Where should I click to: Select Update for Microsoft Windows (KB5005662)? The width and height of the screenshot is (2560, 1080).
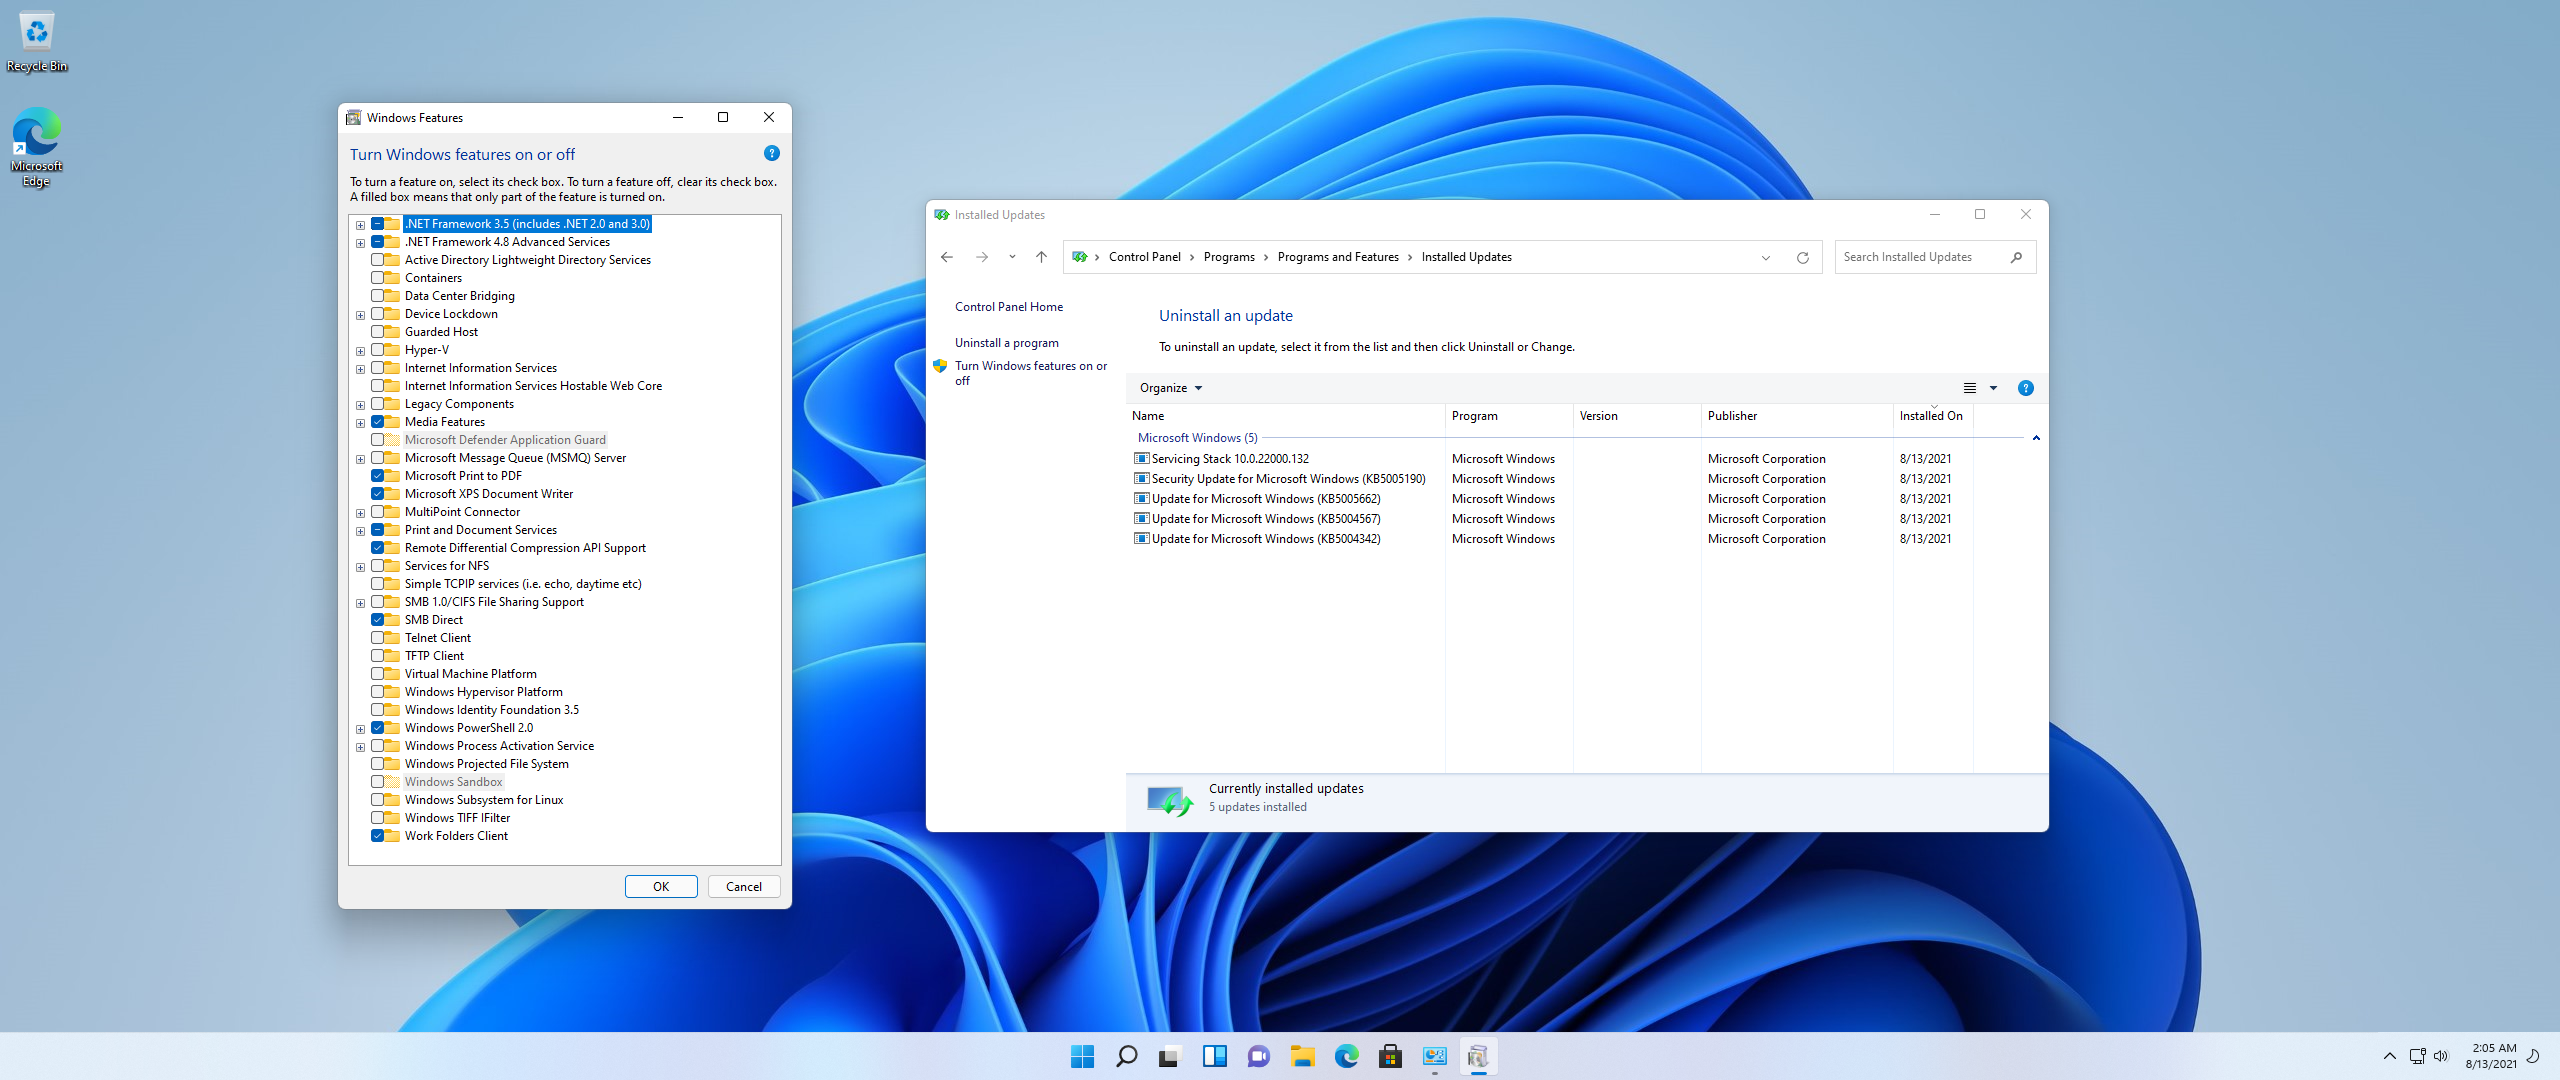pos(1266,498)
